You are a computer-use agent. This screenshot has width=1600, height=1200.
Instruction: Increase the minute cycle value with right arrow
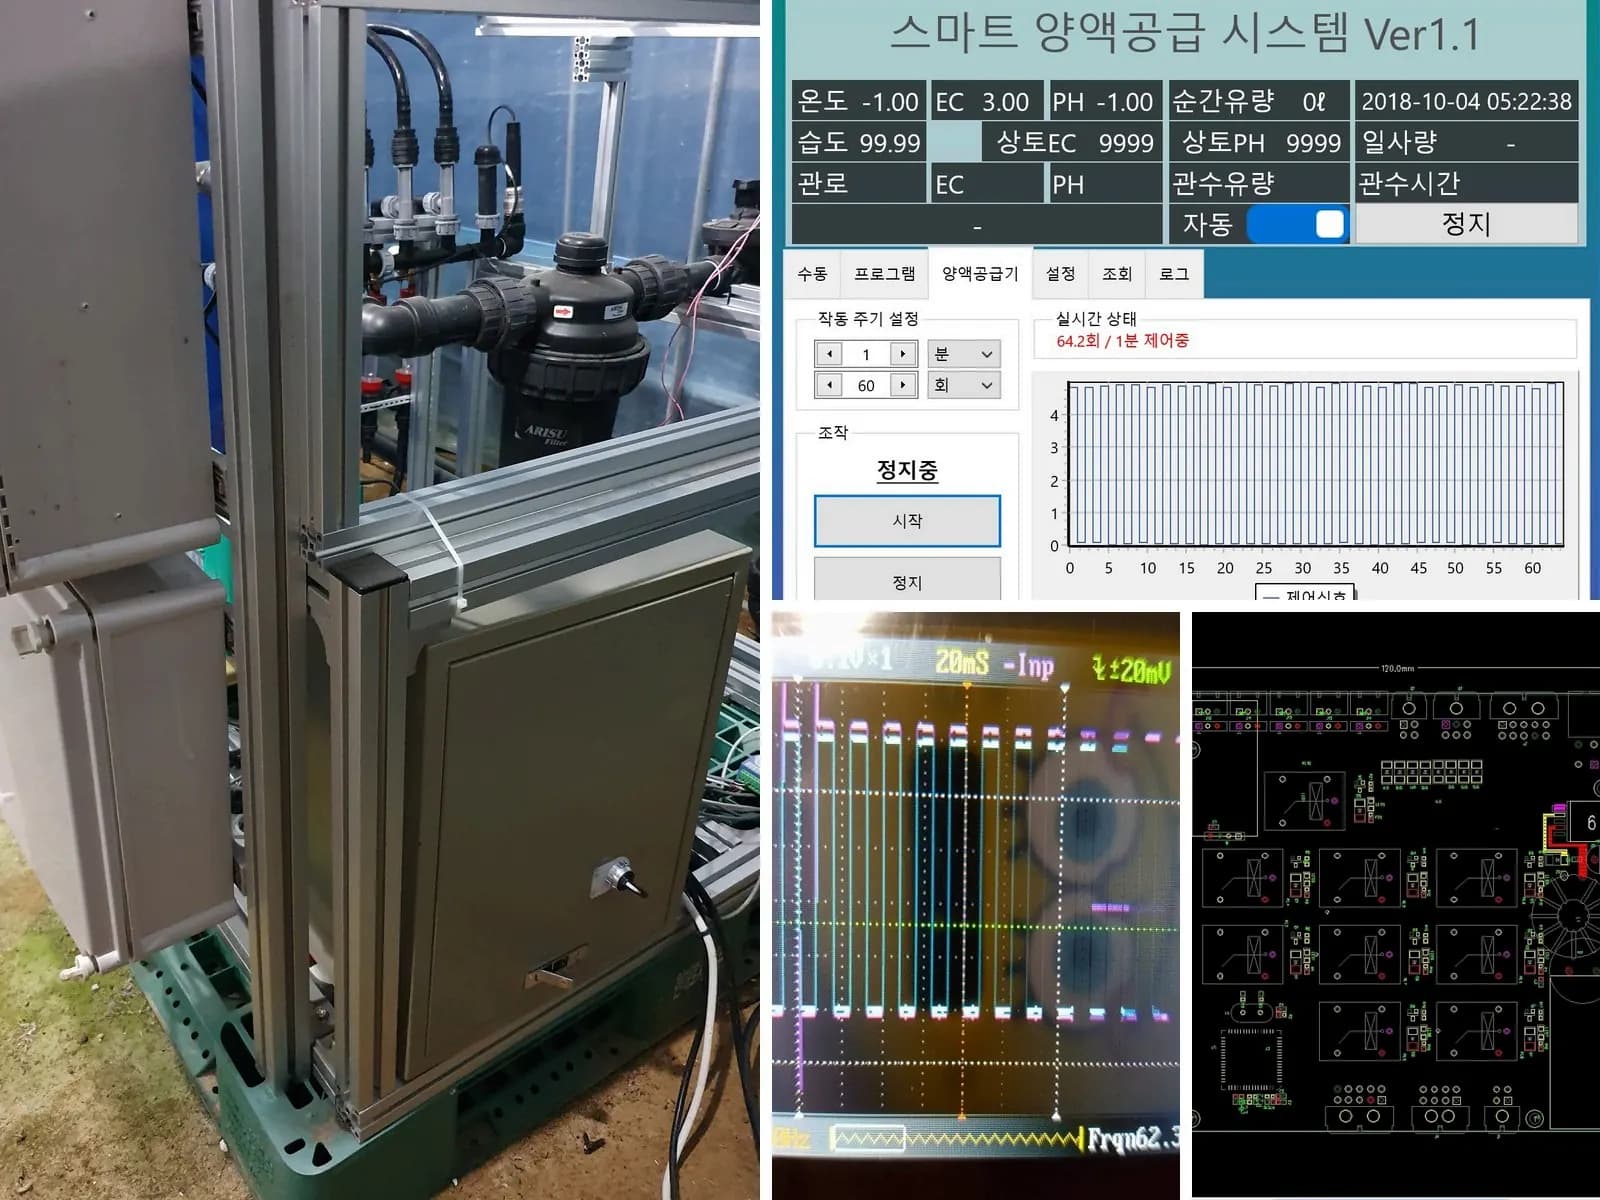(903, 354)
